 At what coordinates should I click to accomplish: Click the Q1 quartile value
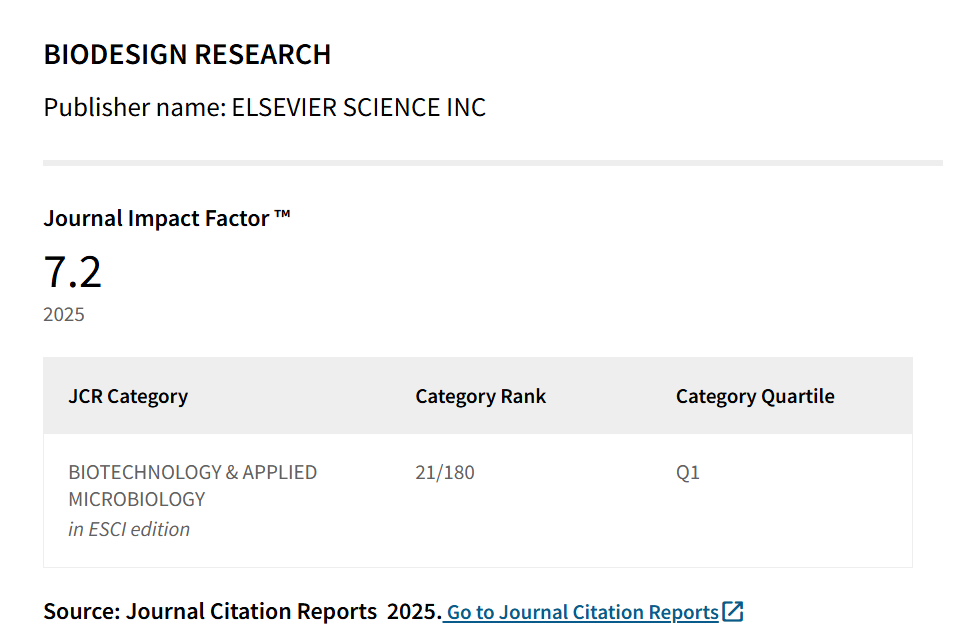click(688, 473)
